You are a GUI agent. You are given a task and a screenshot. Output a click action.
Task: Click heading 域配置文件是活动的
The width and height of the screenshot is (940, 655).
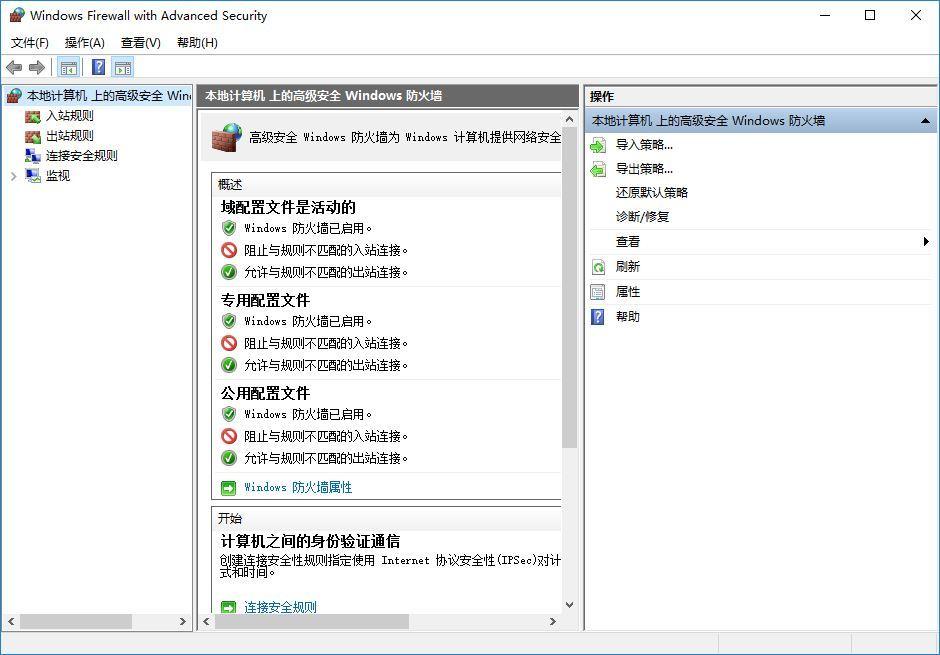[x=288, y=207]
